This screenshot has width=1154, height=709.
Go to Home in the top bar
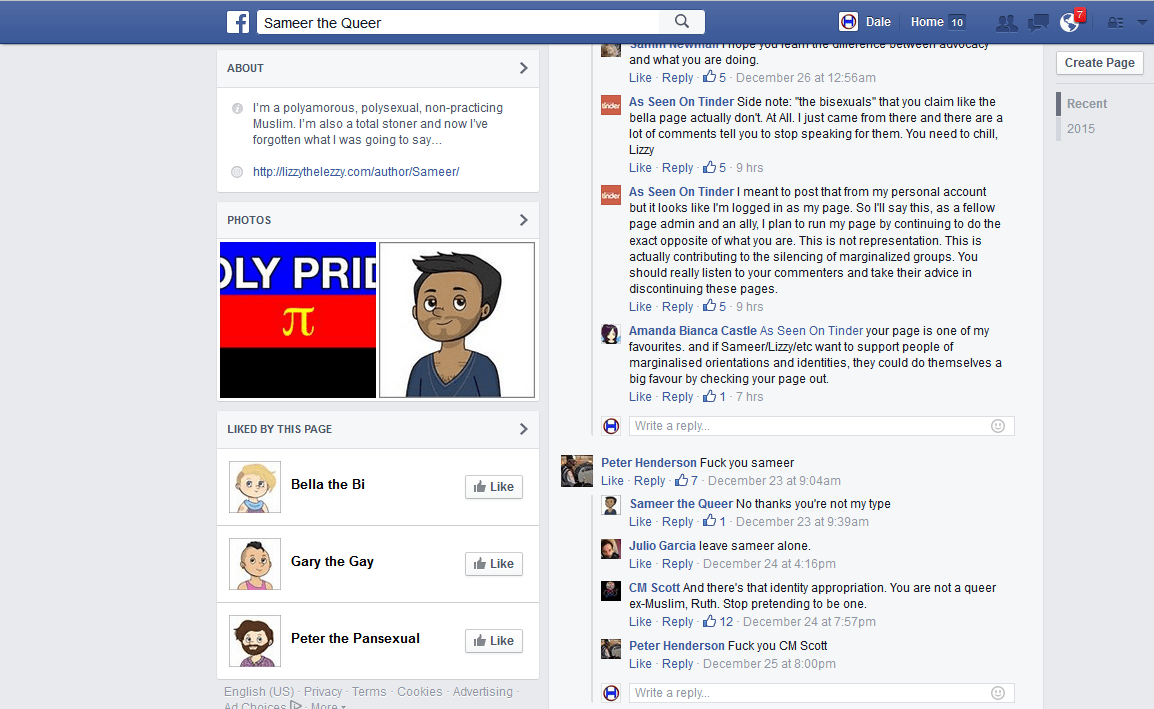tap(927, 22)
